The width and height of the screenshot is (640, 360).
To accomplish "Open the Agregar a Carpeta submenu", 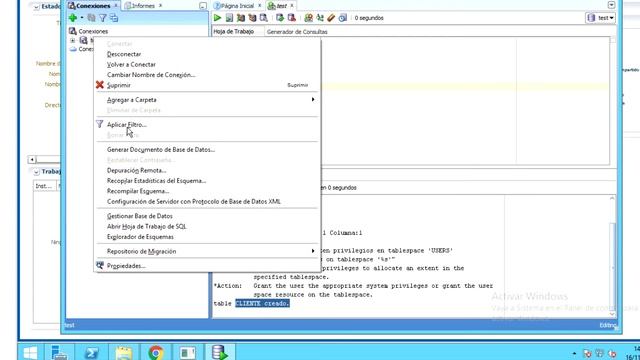I will (207, 100).
